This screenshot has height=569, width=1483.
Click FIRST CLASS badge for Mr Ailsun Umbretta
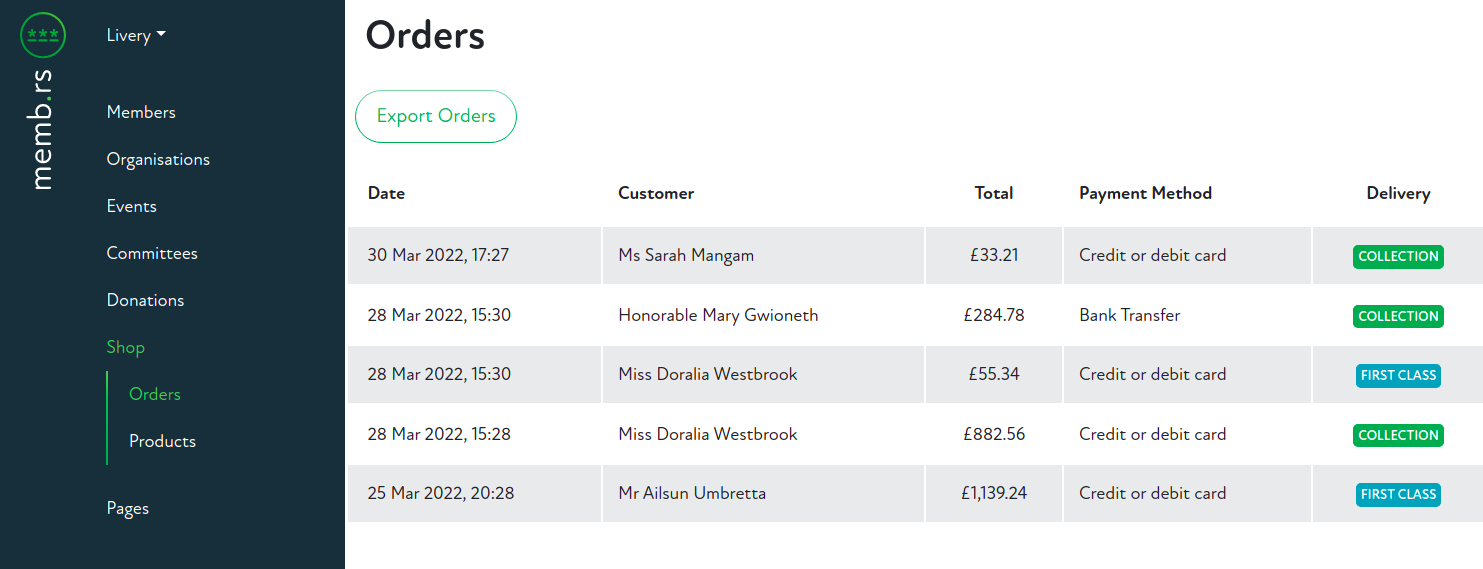(x=1398, y=494)
